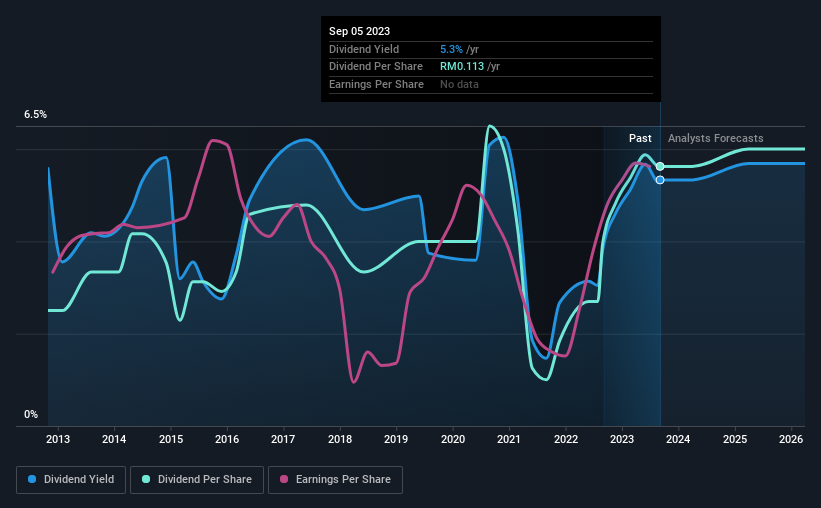Viewport: 821px width, 508px height.
Task: Click the Analysts Forecasts label
Action: (715, 138)
